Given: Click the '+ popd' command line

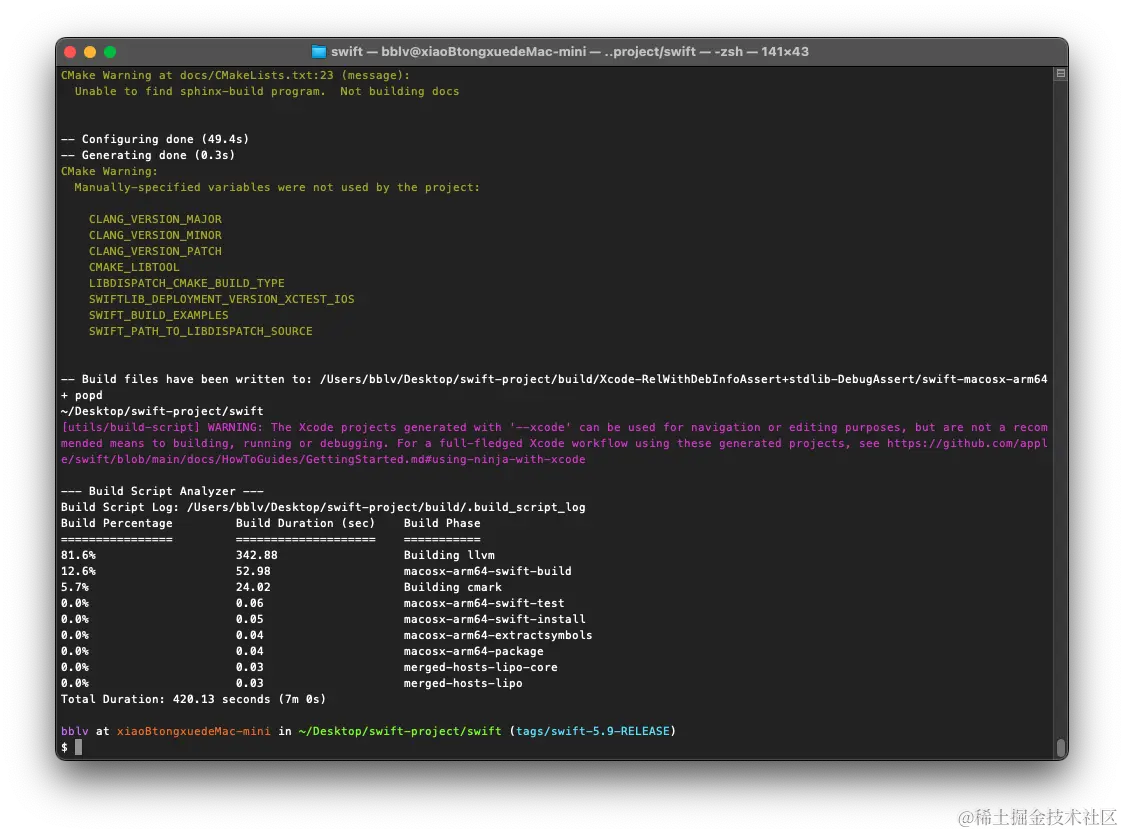Looking at the screenshot, I should [x=82, y=395].
